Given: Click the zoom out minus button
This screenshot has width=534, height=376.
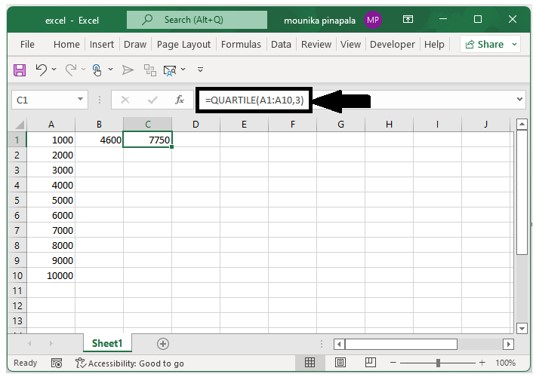Looking at the screenshot, I should tap(393, 363).
